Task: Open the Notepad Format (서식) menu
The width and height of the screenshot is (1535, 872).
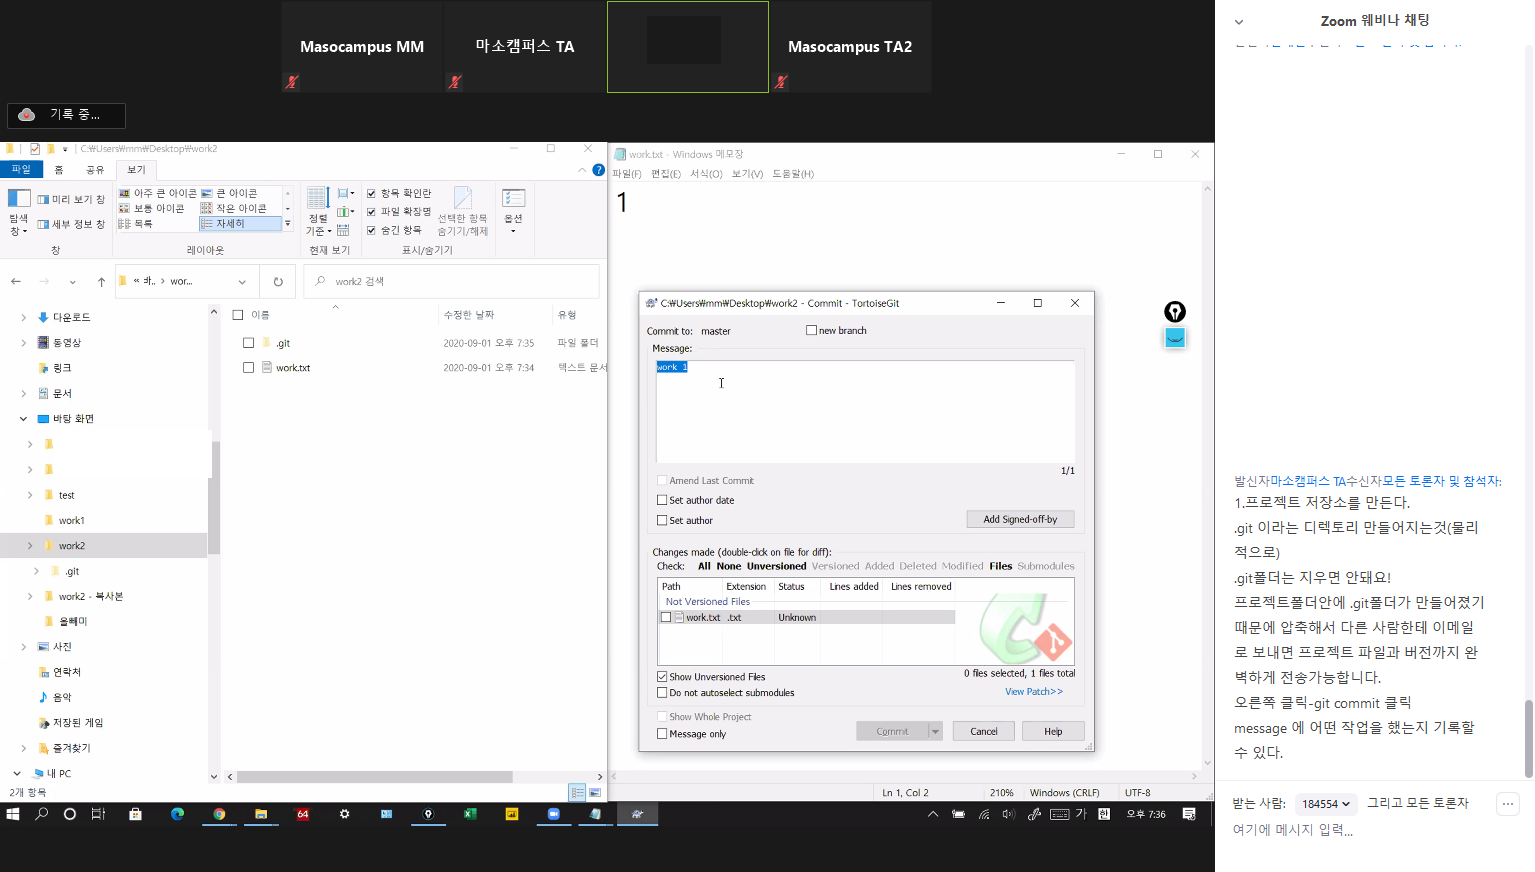Action: pos(706,174)
